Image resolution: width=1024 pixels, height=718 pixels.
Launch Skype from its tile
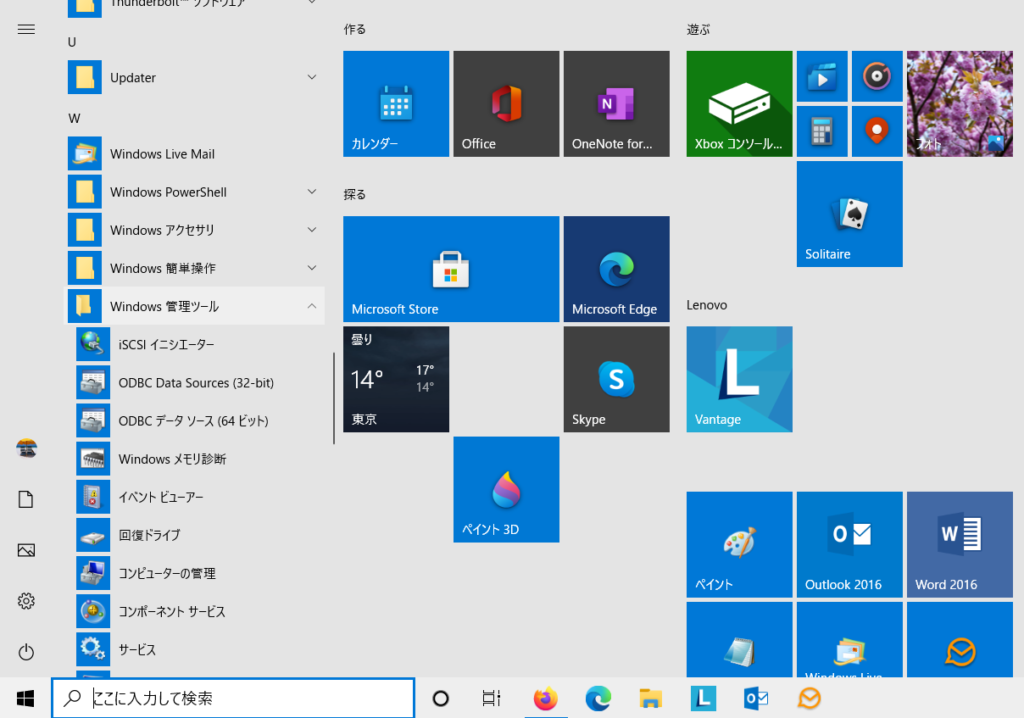[616, 379]
